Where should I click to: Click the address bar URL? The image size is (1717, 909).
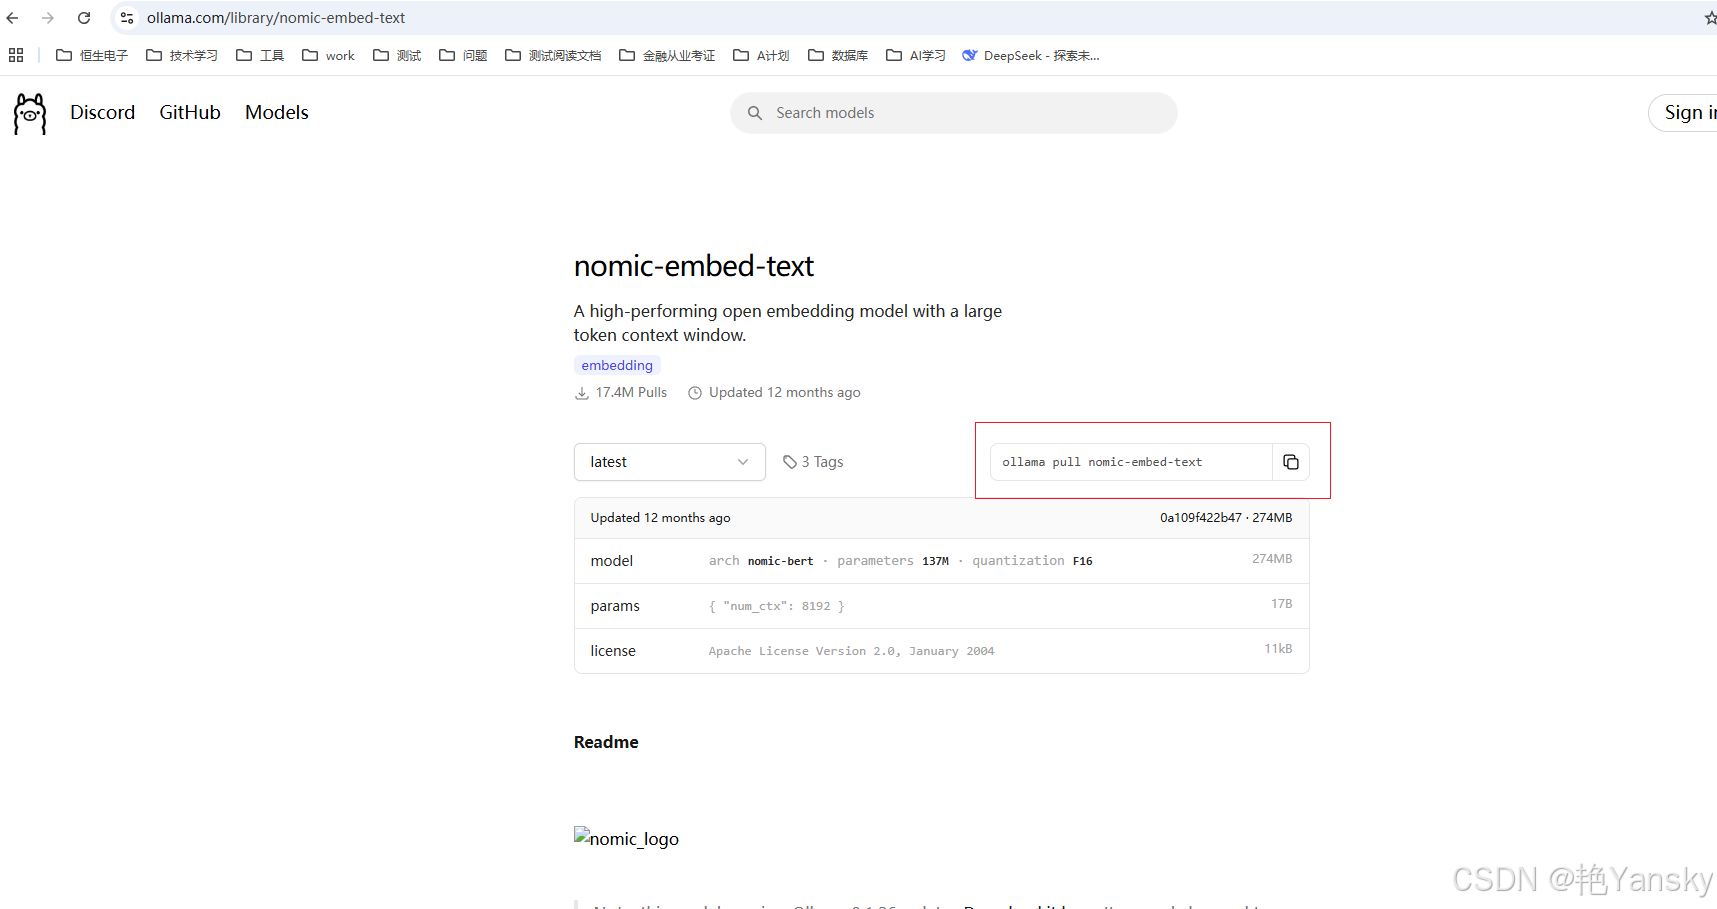(x=276, y=18)
